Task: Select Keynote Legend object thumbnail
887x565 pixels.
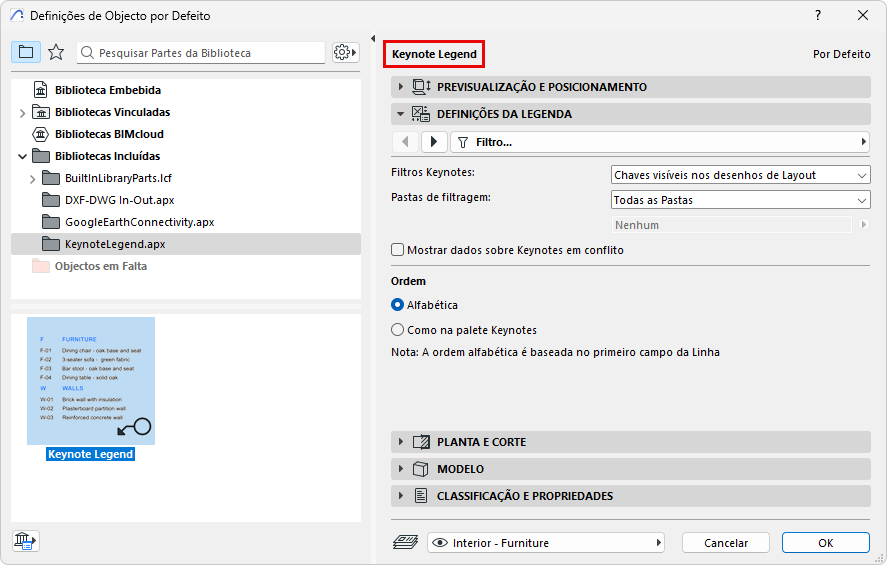Action: (x=91, y=381)
